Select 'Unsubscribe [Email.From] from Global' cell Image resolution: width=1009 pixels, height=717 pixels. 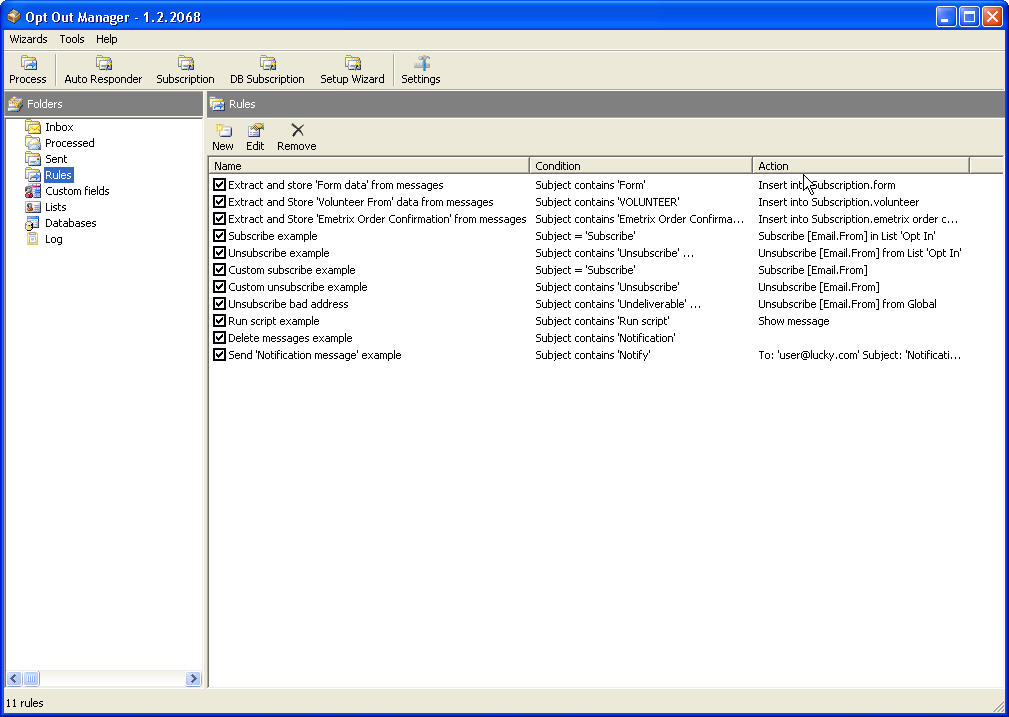[847, 304]
